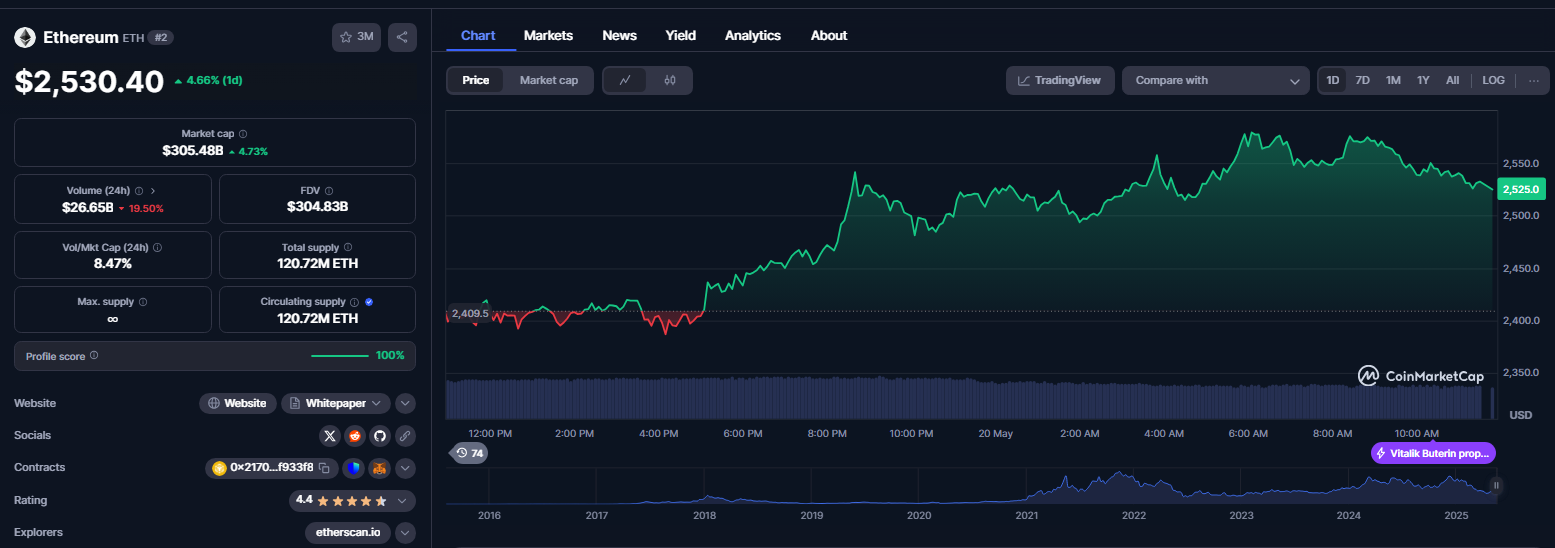Screen dimensions: 1555x548
Task: Click the Circulating supply info icon
Action: pos(354,302)
